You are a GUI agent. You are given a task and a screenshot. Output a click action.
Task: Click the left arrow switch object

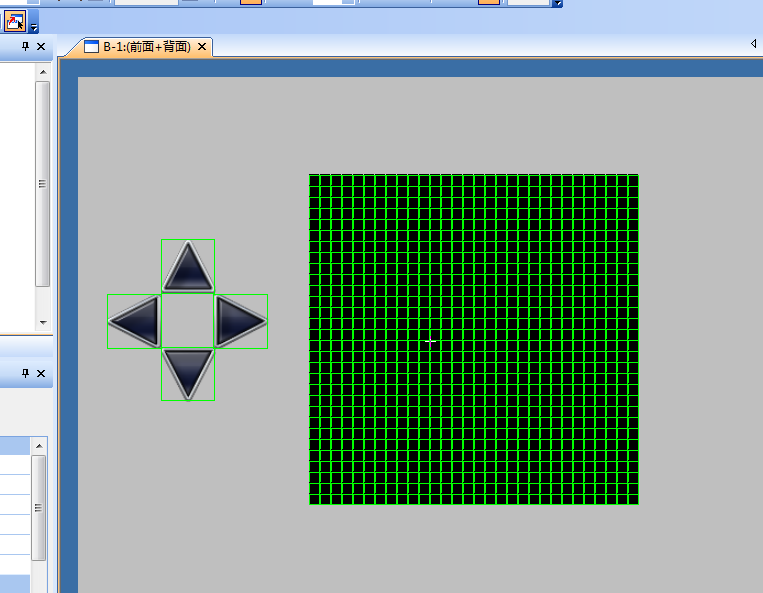pos(134,321)
